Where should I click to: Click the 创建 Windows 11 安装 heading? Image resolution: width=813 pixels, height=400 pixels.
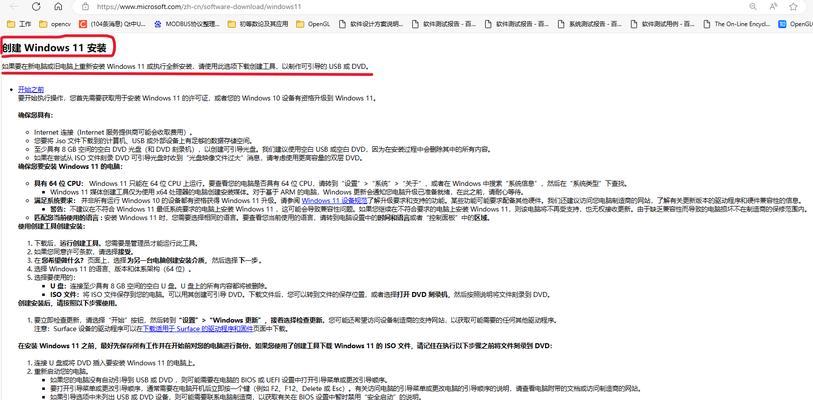pos(54,48)
